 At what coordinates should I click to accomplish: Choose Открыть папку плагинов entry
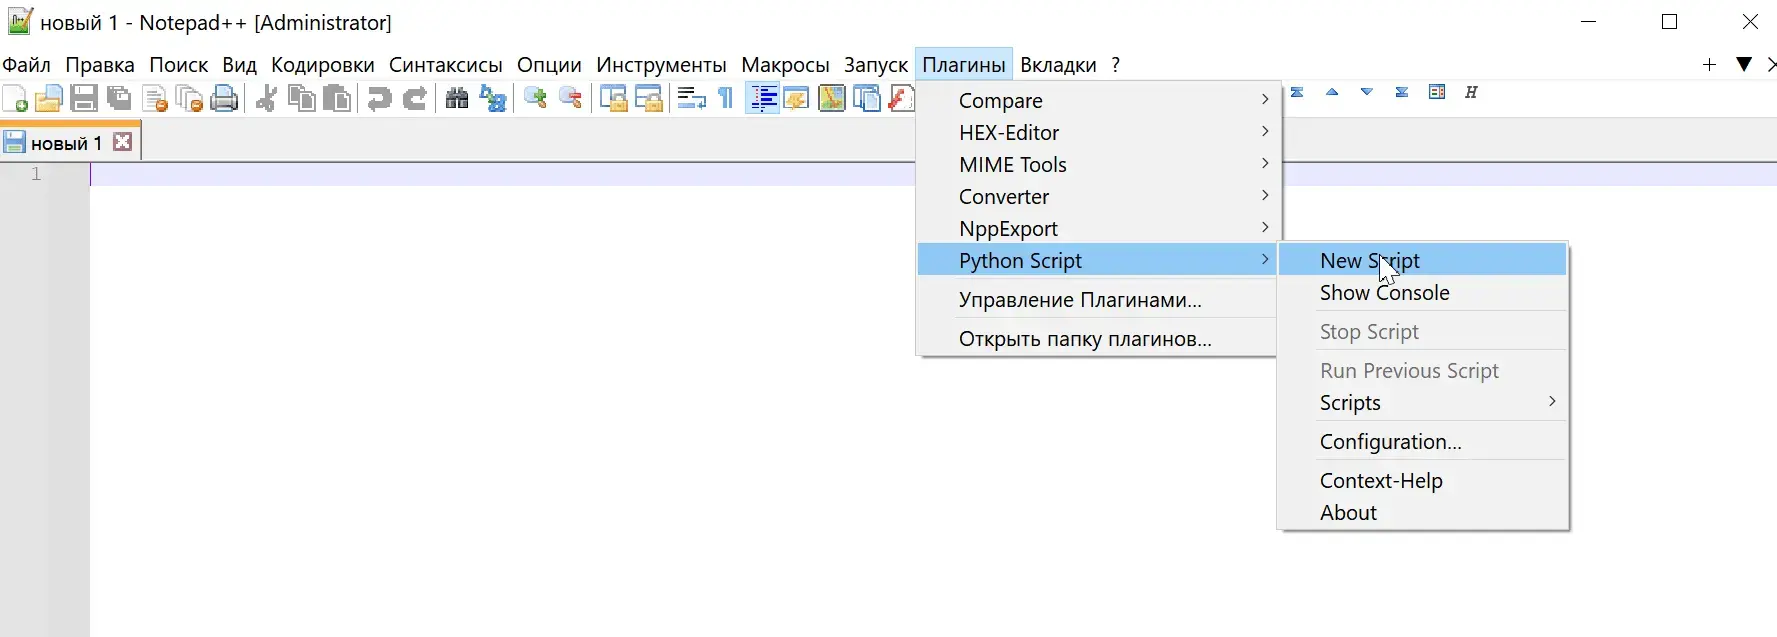click(1097, 338)
